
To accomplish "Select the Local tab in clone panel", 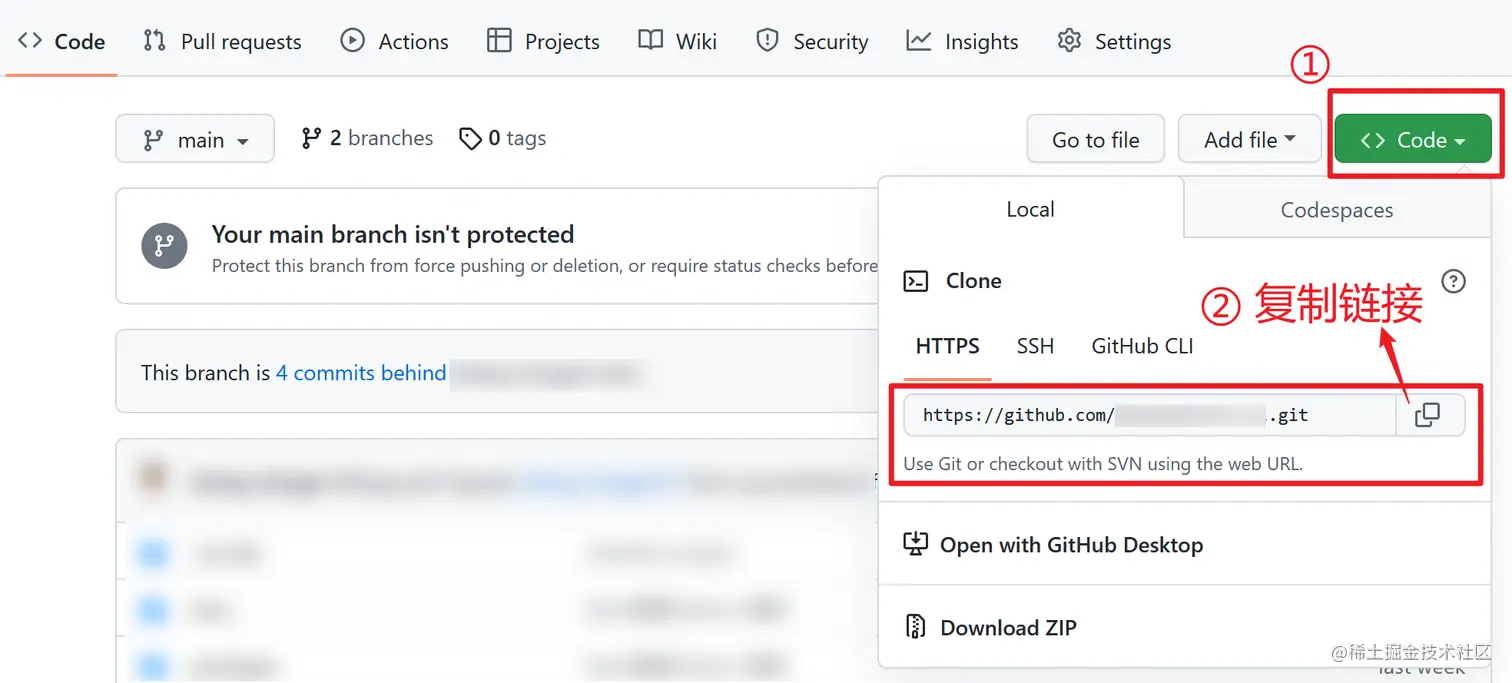I will coord(1031,209).
